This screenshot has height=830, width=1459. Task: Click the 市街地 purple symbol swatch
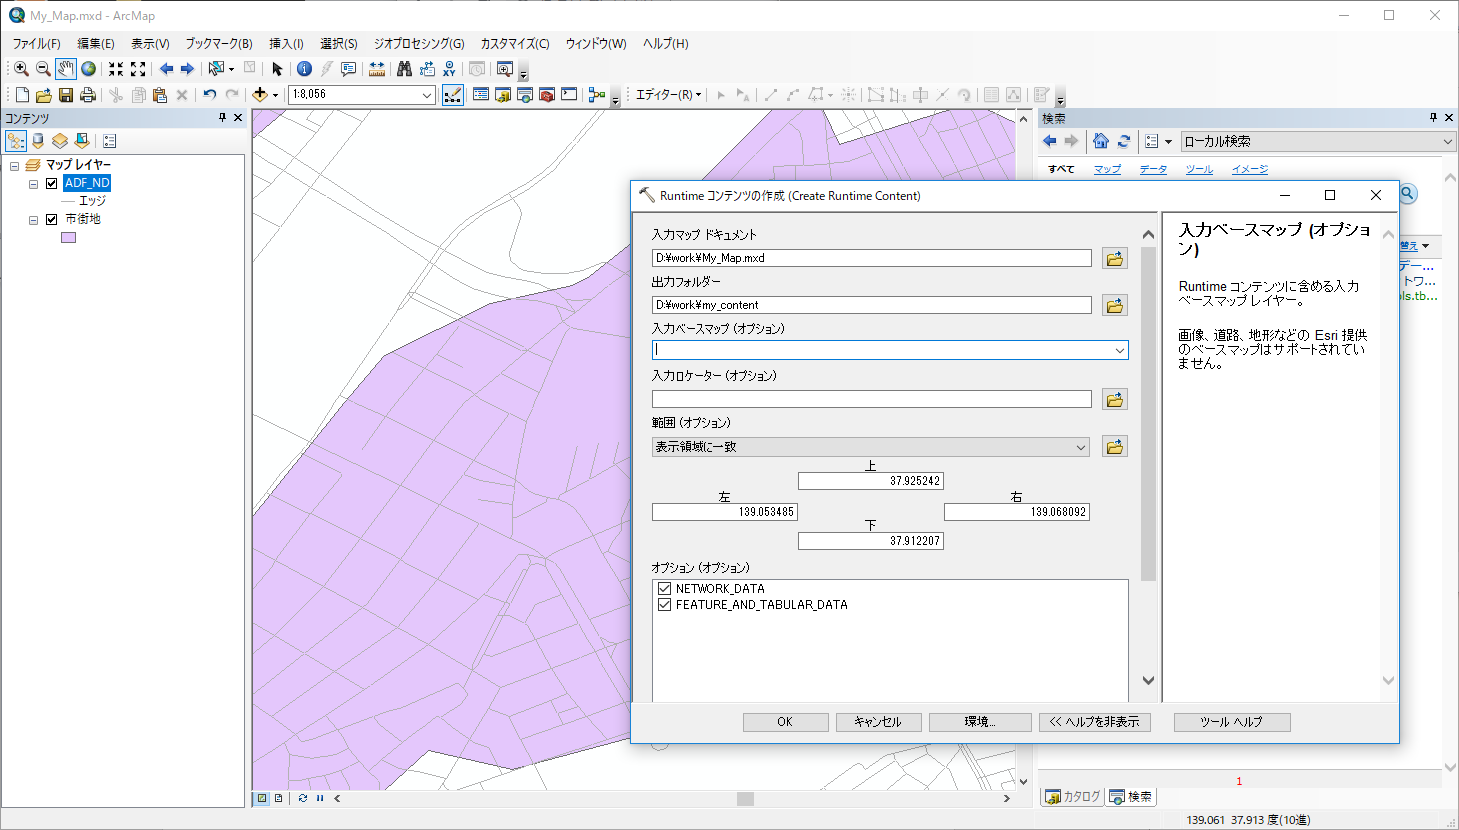[68, 238]
